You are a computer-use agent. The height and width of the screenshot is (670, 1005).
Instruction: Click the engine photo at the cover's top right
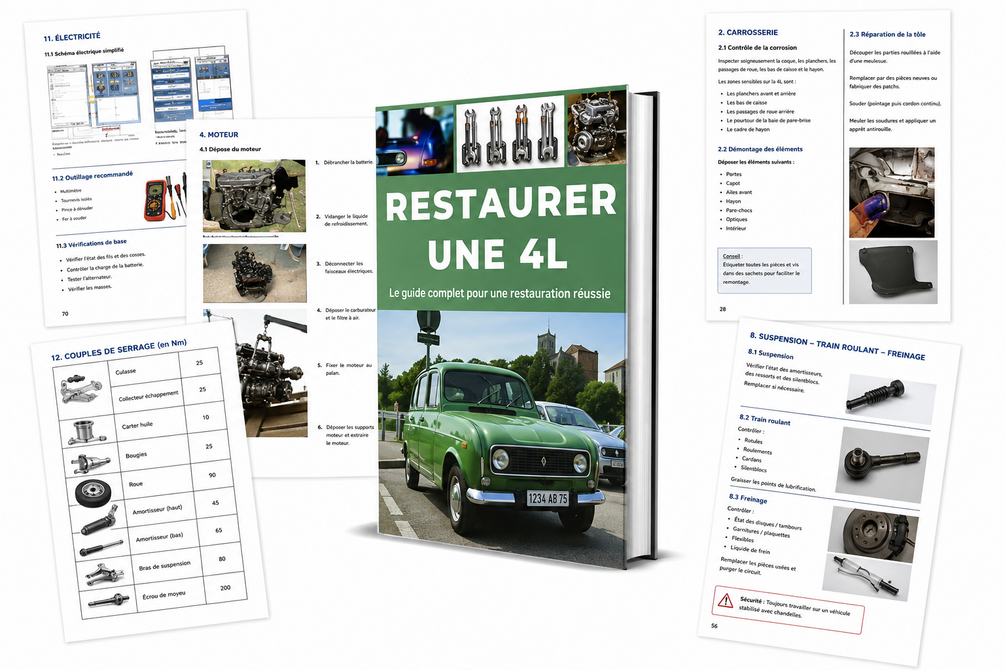pyautogui.click(x=595, y=128)
